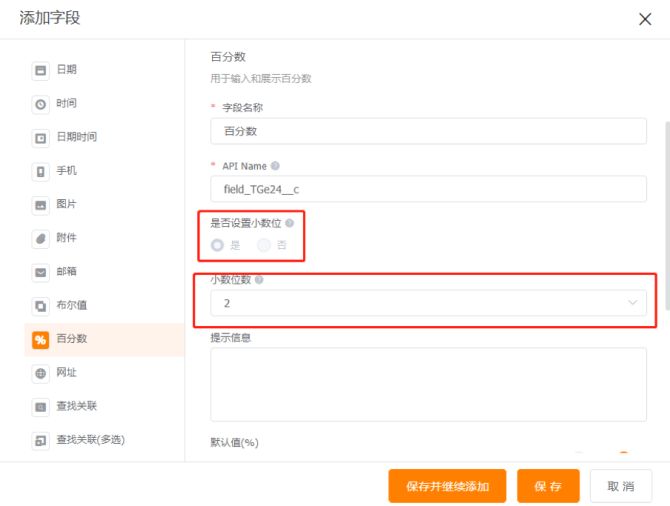The width and height of the screenshot is (670, 506).
Task: Click the 提示信息 text area
Action: click(428, 384)
